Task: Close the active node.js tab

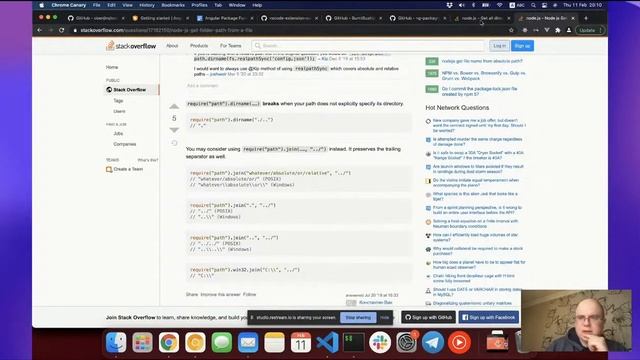Action: tap(573, 18)
